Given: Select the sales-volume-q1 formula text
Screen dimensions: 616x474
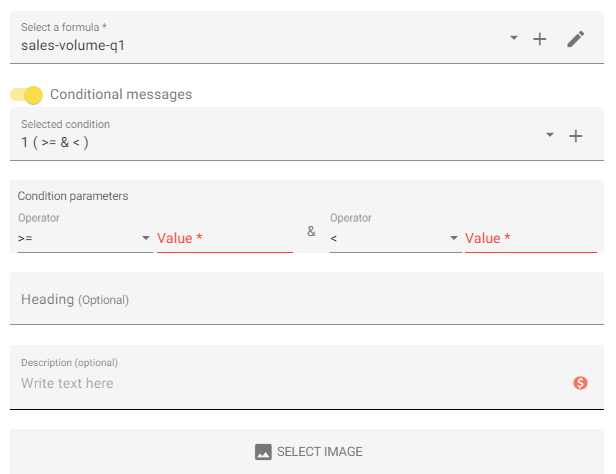Looking at the screenshot, I should [x=73, y=46].
